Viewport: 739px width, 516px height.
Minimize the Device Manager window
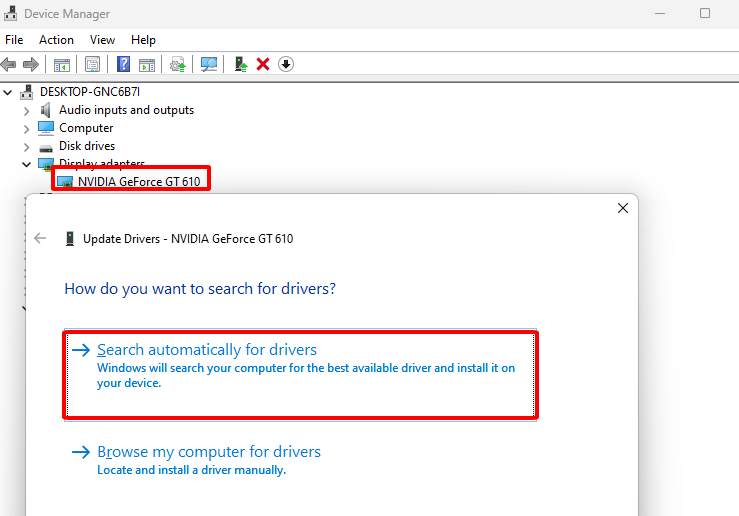coord(660,14)
